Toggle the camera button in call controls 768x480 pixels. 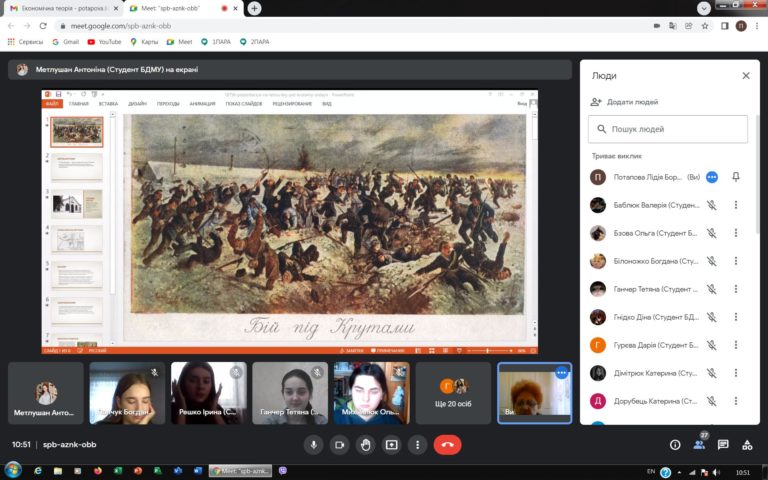339,445
